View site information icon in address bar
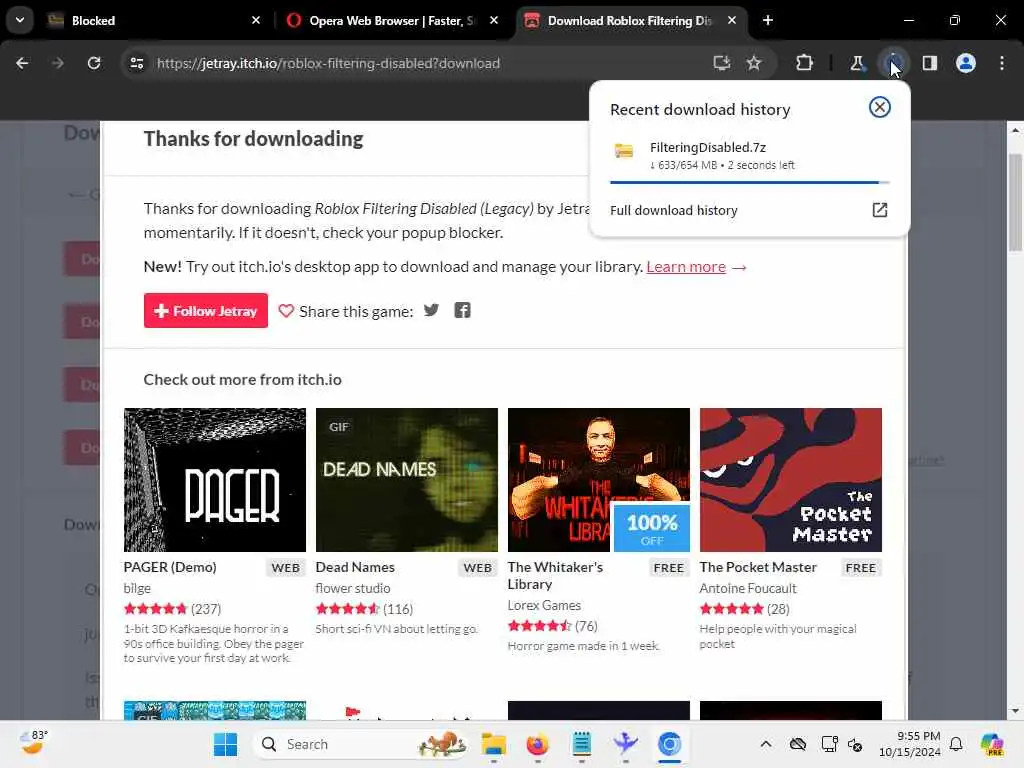The height and width of the screenshot is (768, 1024). tap(137, 63)
